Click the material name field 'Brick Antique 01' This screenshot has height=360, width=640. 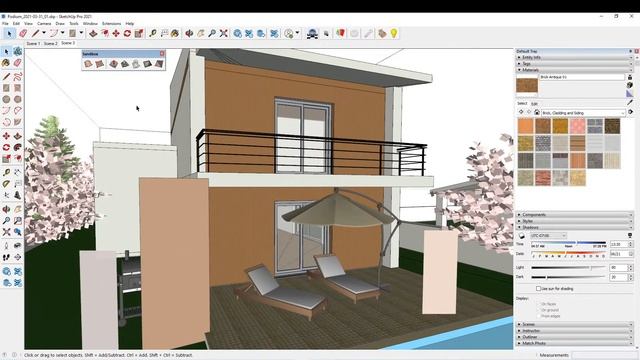click(x=582, y=77)
